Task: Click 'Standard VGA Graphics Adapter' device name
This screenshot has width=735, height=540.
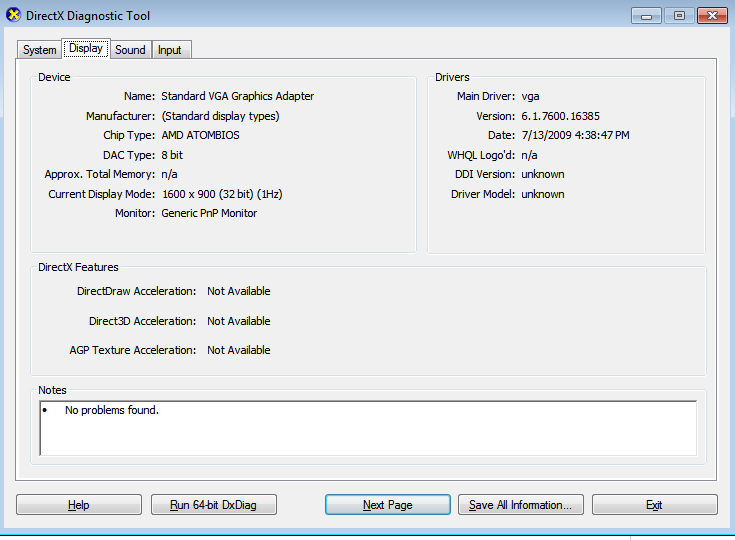Action: click(238, 96)
